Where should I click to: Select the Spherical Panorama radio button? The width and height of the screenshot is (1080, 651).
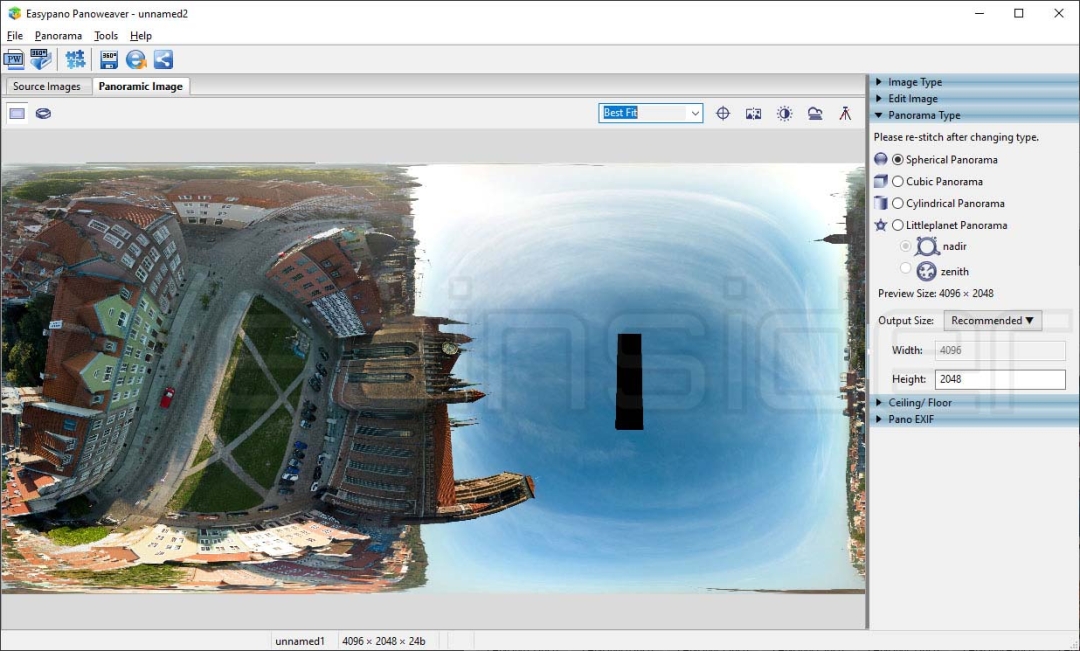pyautogui.click(x=898, y=159)
